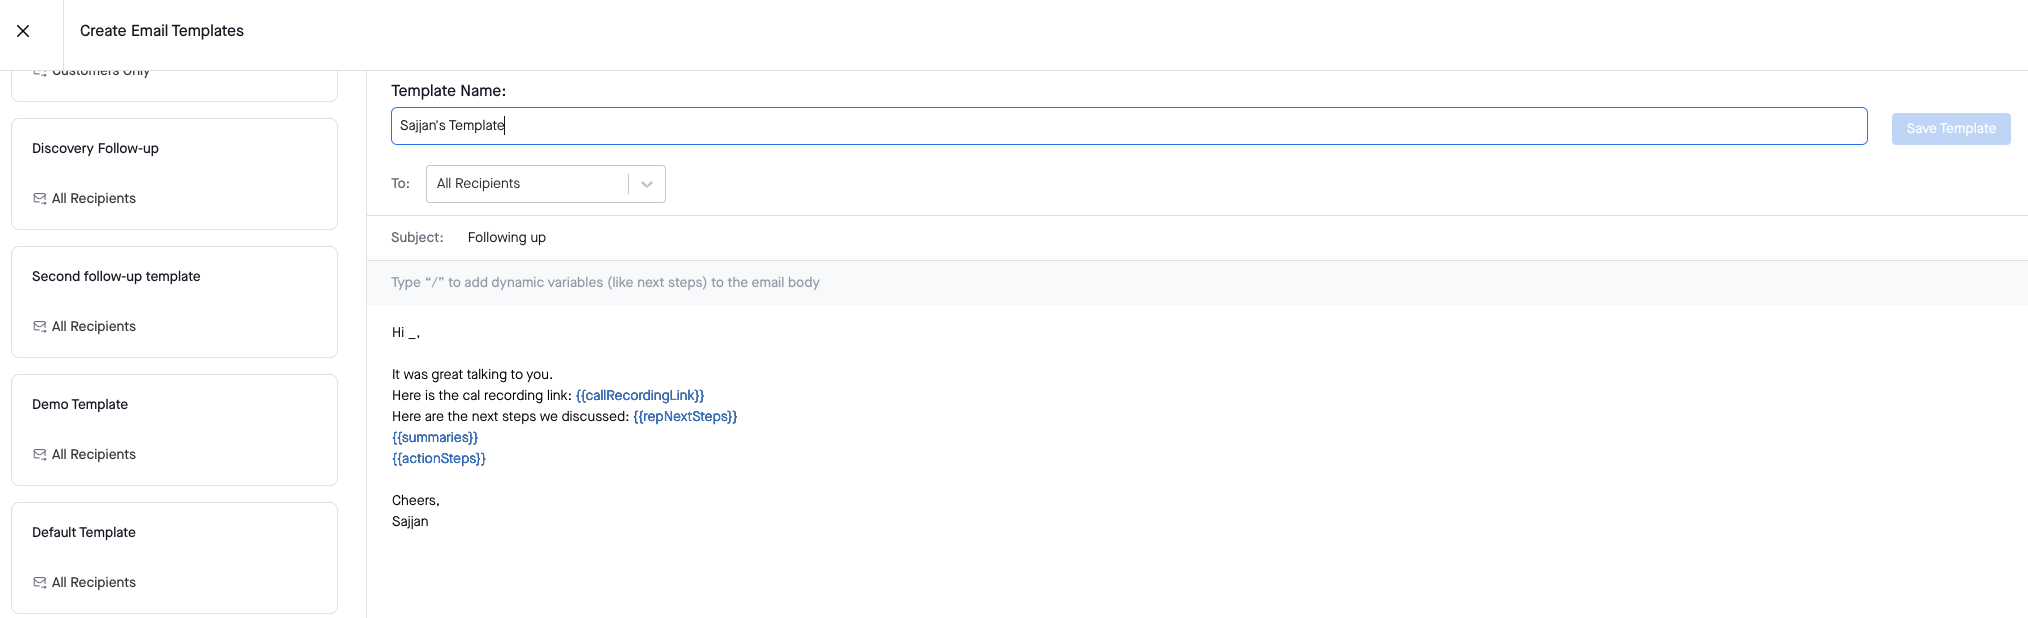Close the Create Email Templates dialog
The width and height of the screenshot is (2028, 618).
23,31
